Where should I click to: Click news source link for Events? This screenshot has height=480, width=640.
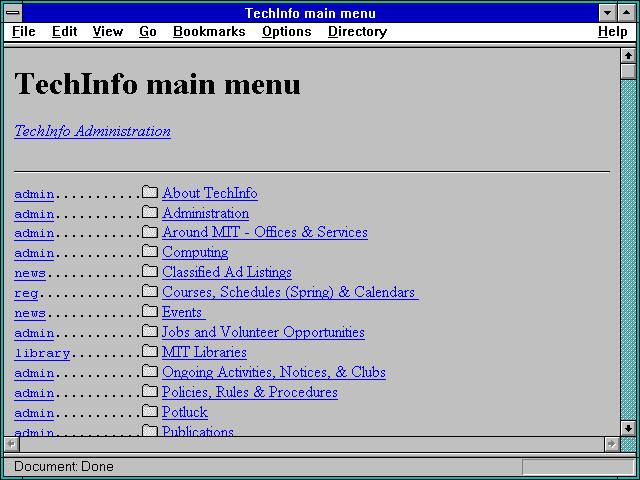30,314
